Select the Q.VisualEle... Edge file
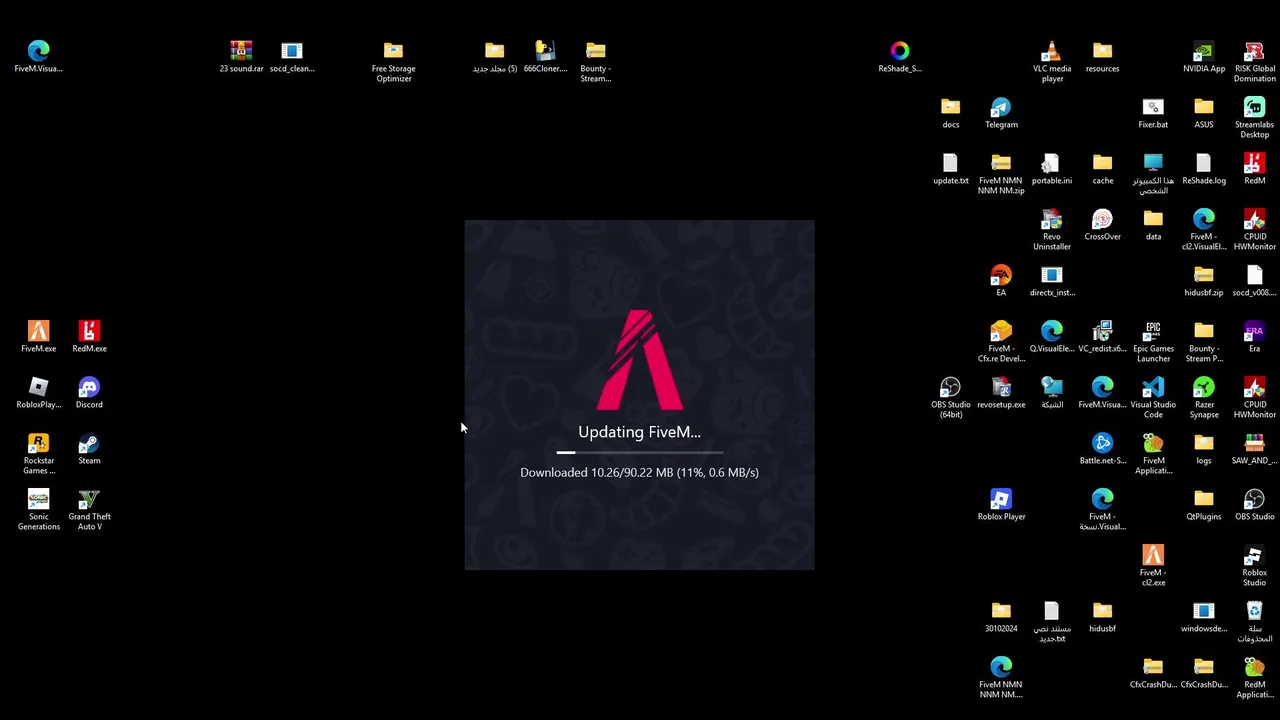 1052,337
